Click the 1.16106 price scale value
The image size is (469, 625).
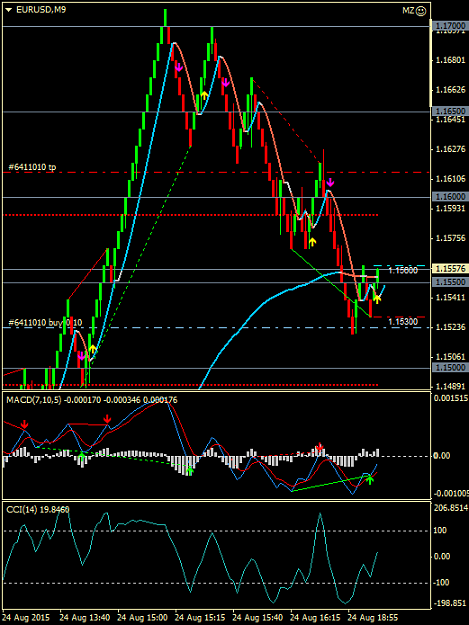pos(451,179)
